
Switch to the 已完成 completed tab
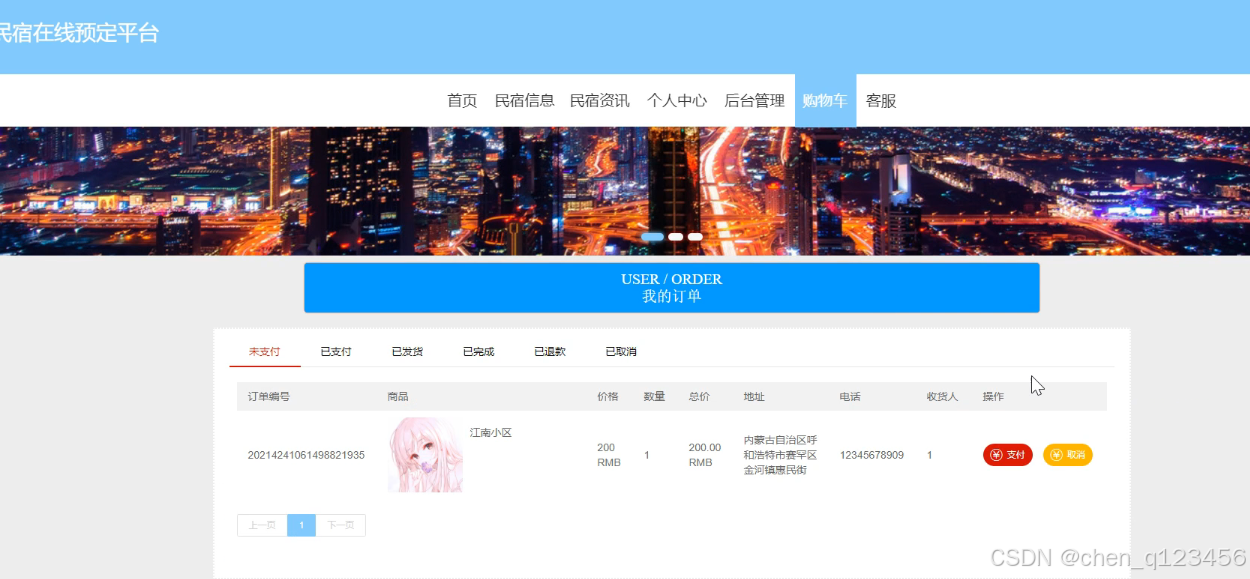click(x=477, y=351)
